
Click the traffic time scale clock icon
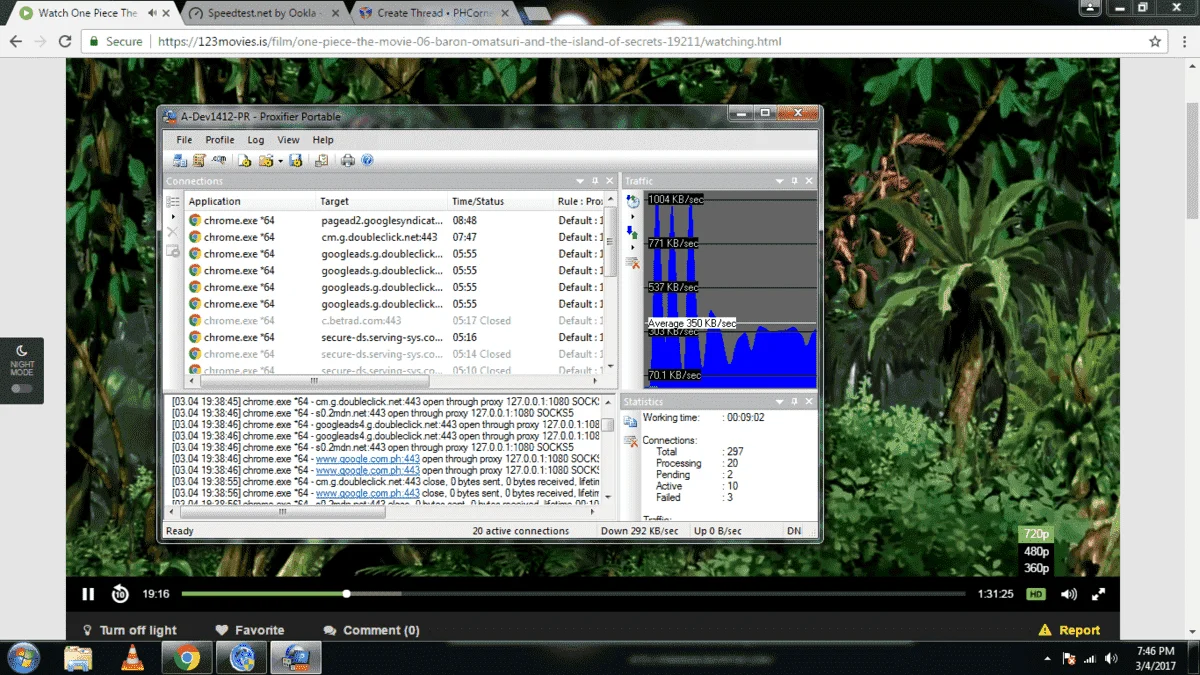[632, 201]
